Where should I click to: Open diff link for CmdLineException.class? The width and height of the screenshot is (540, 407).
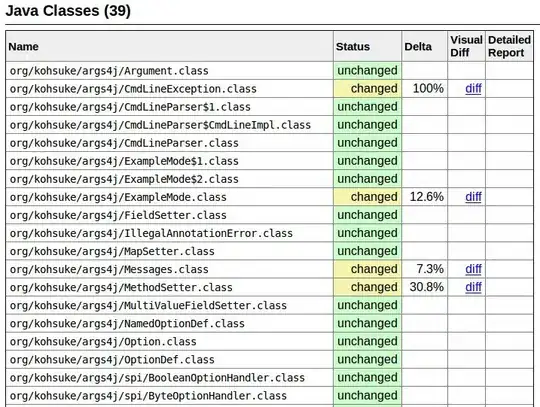click(473, 89)
